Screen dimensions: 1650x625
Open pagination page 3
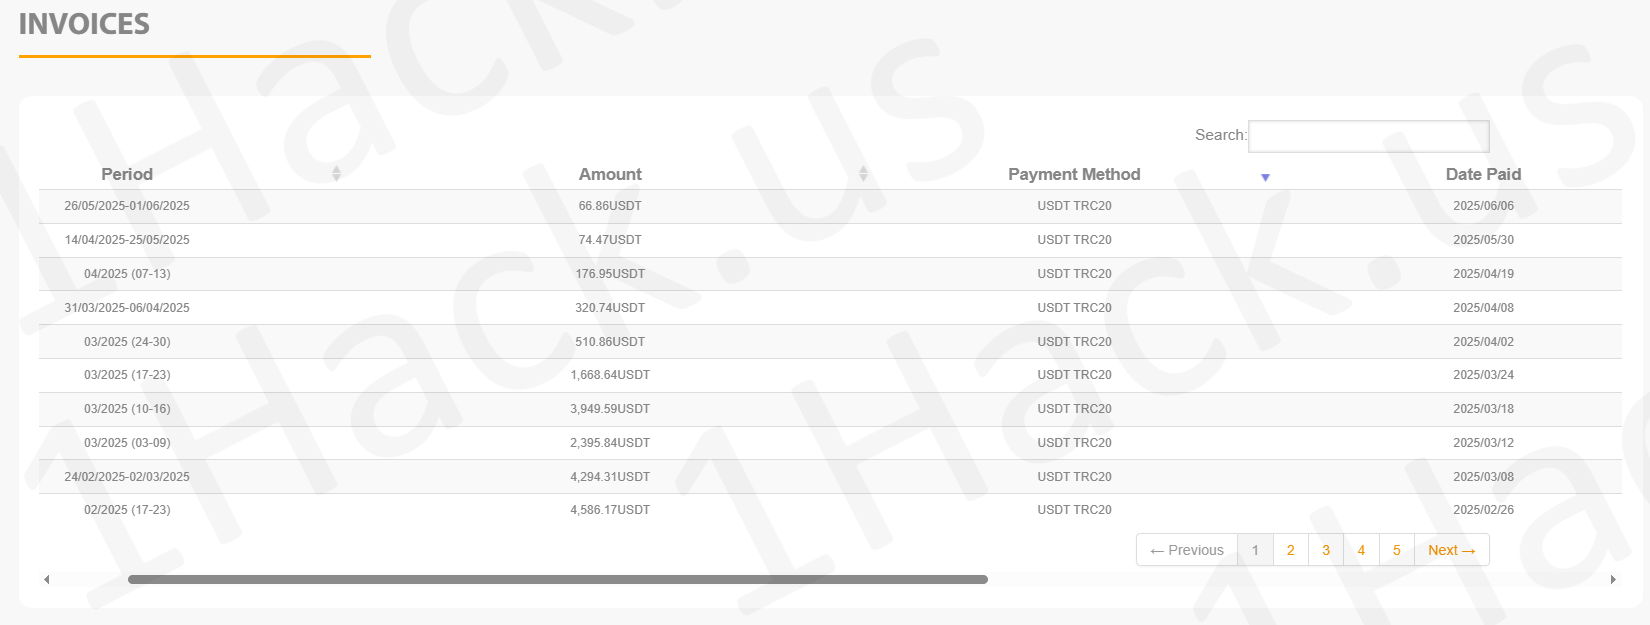coord(1326,550)
